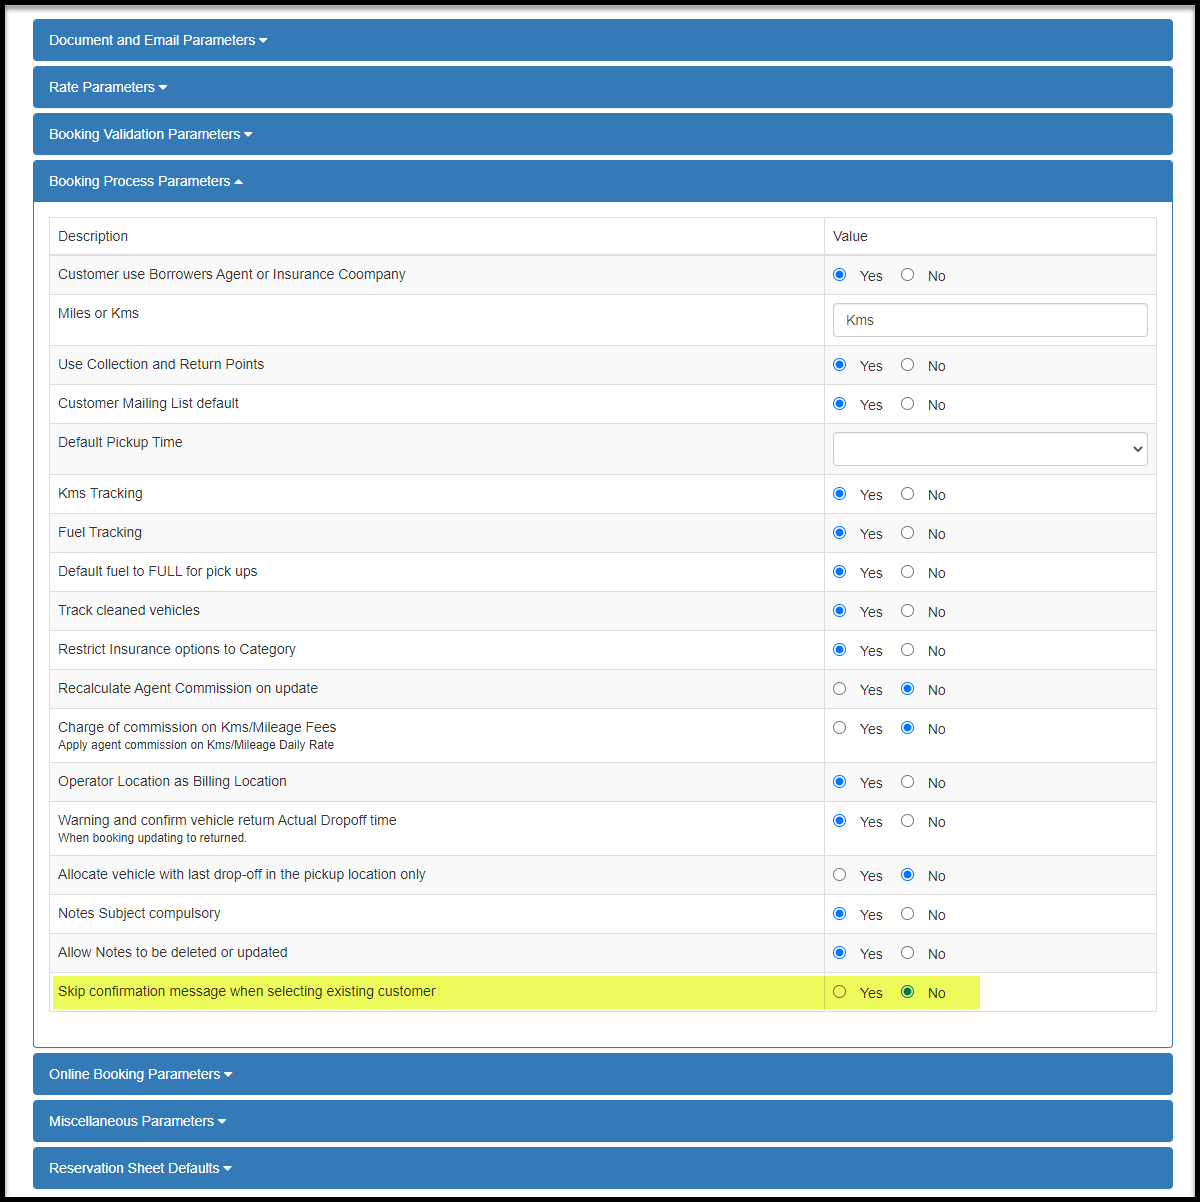Select Yes for Charge of commission on Kms/Mileage

839,727
